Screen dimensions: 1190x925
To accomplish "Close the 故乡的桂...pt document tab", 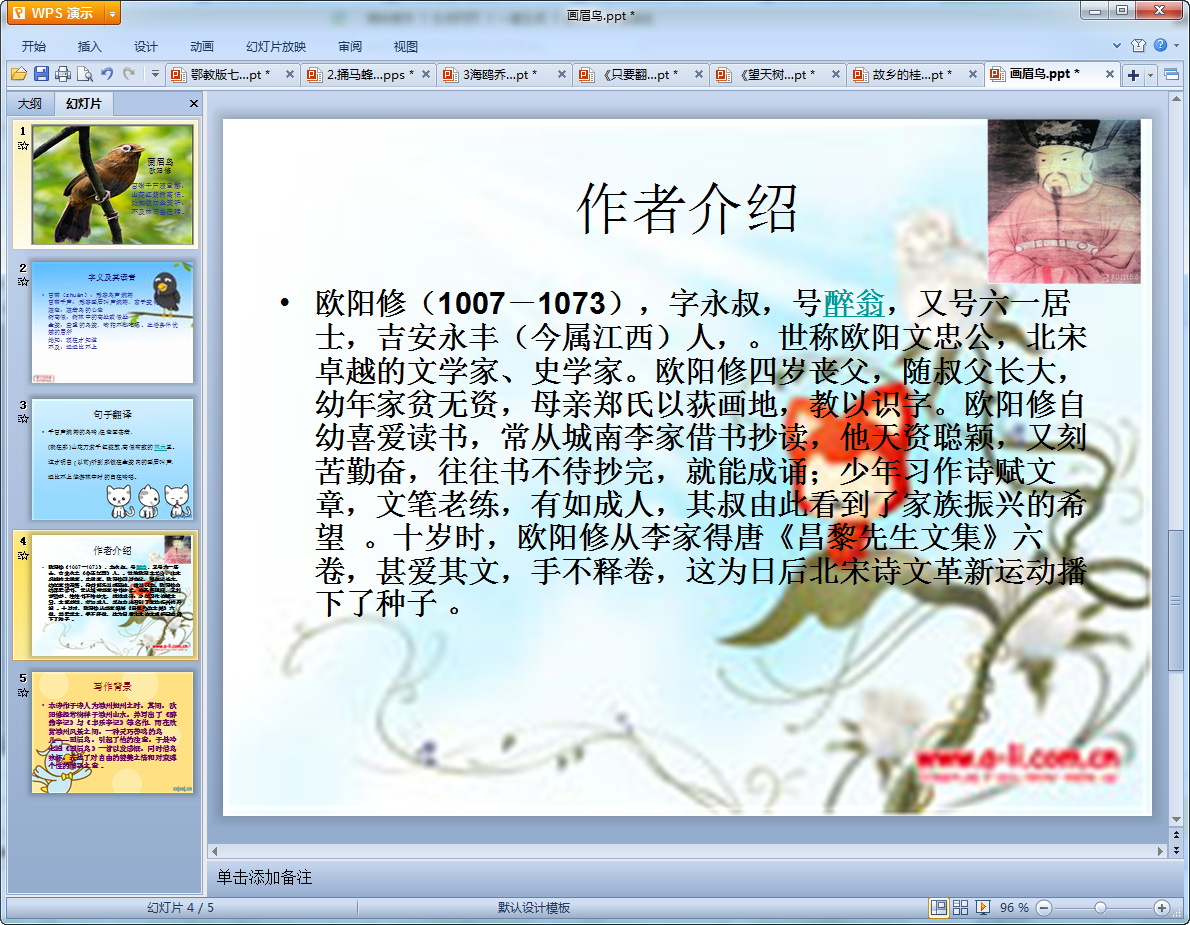I will (x=972, y=74).
